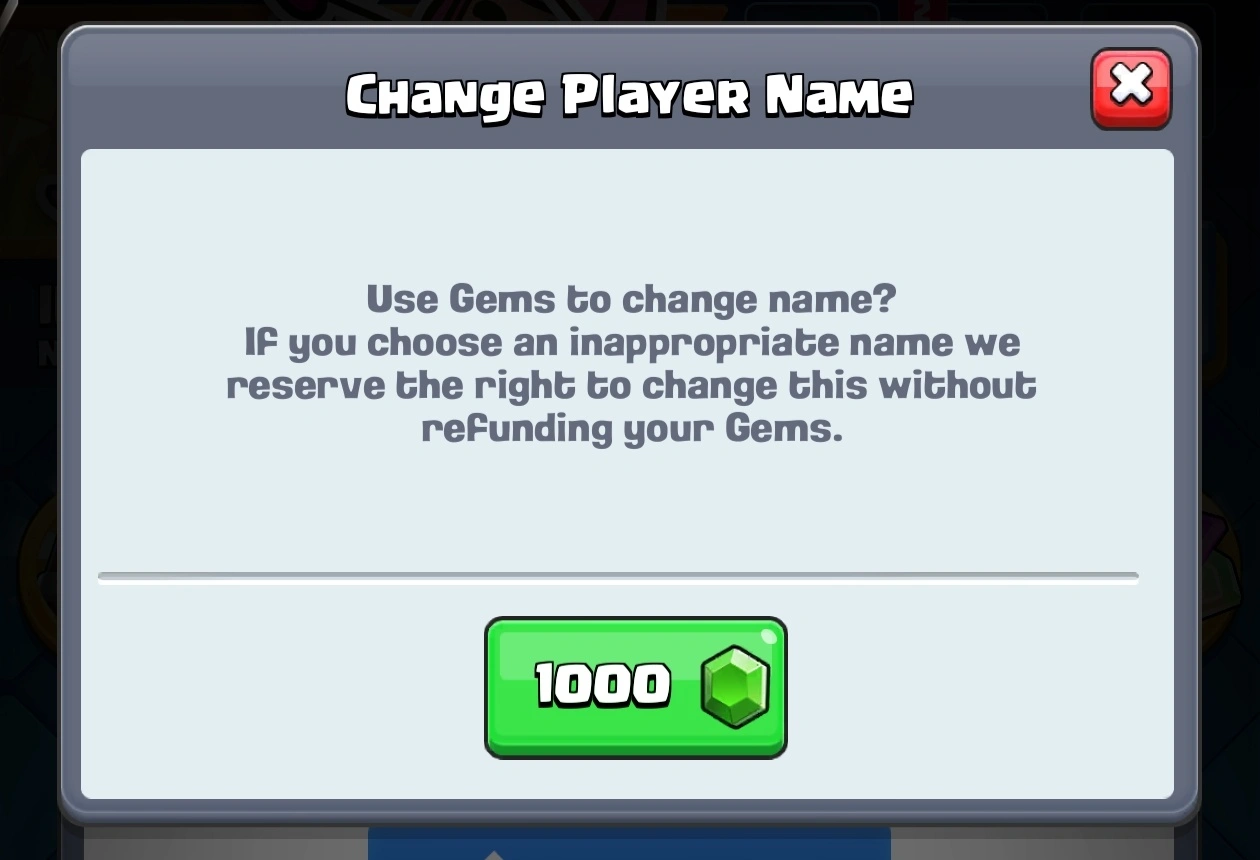The height and width of the screenshot is (860, 1260).
Task: Select the Change Player Name title
Action: pos(629,96)
